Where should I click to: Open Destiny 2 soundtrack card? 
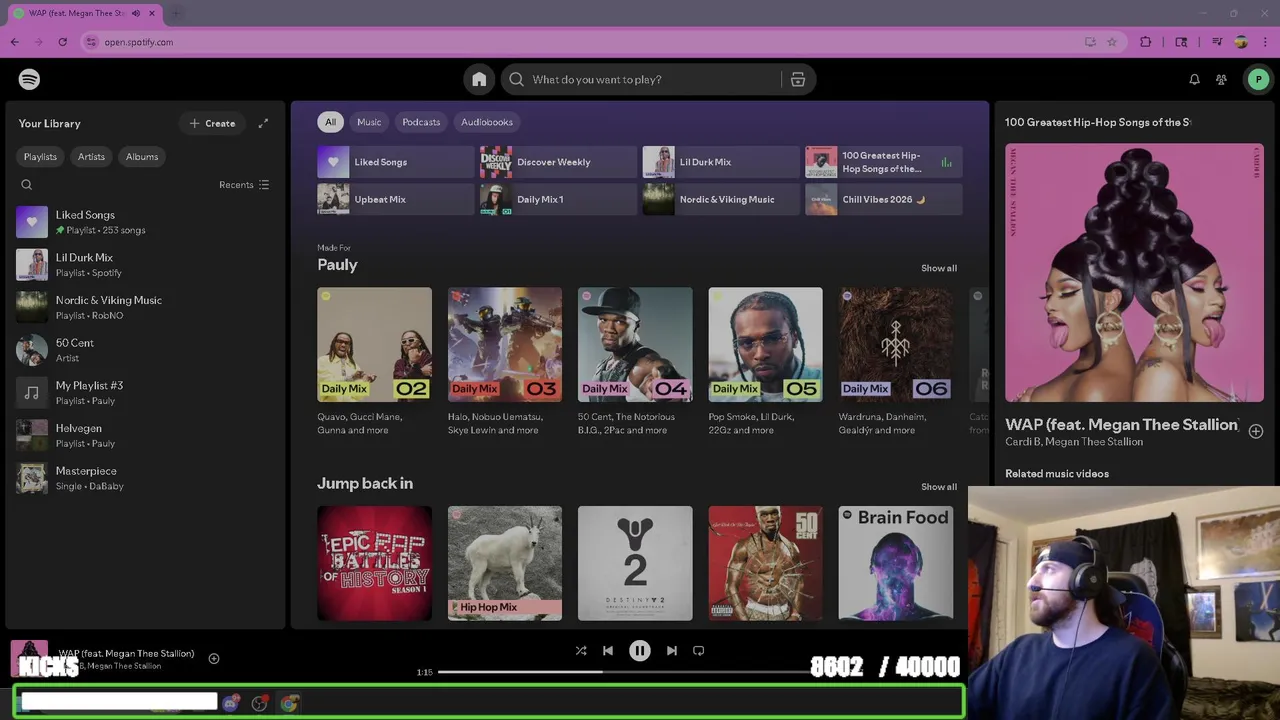635,563
